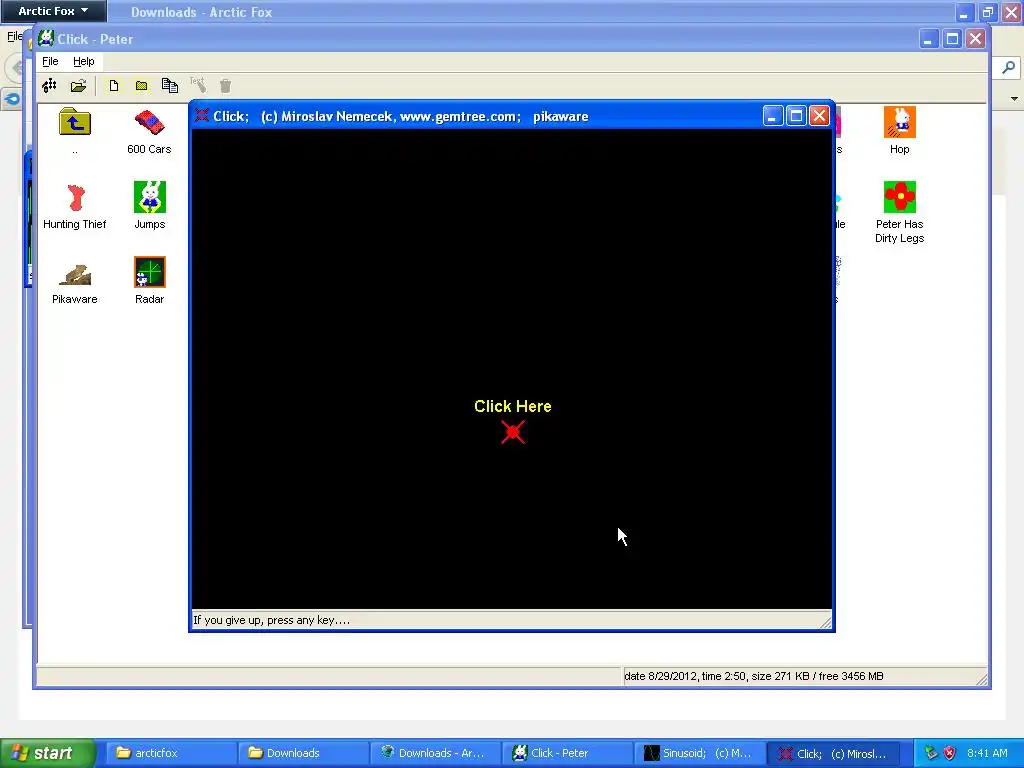The height and width of the screenshot is (768, 1024).
Task: Minimize the Click game window
Action: 773,116
